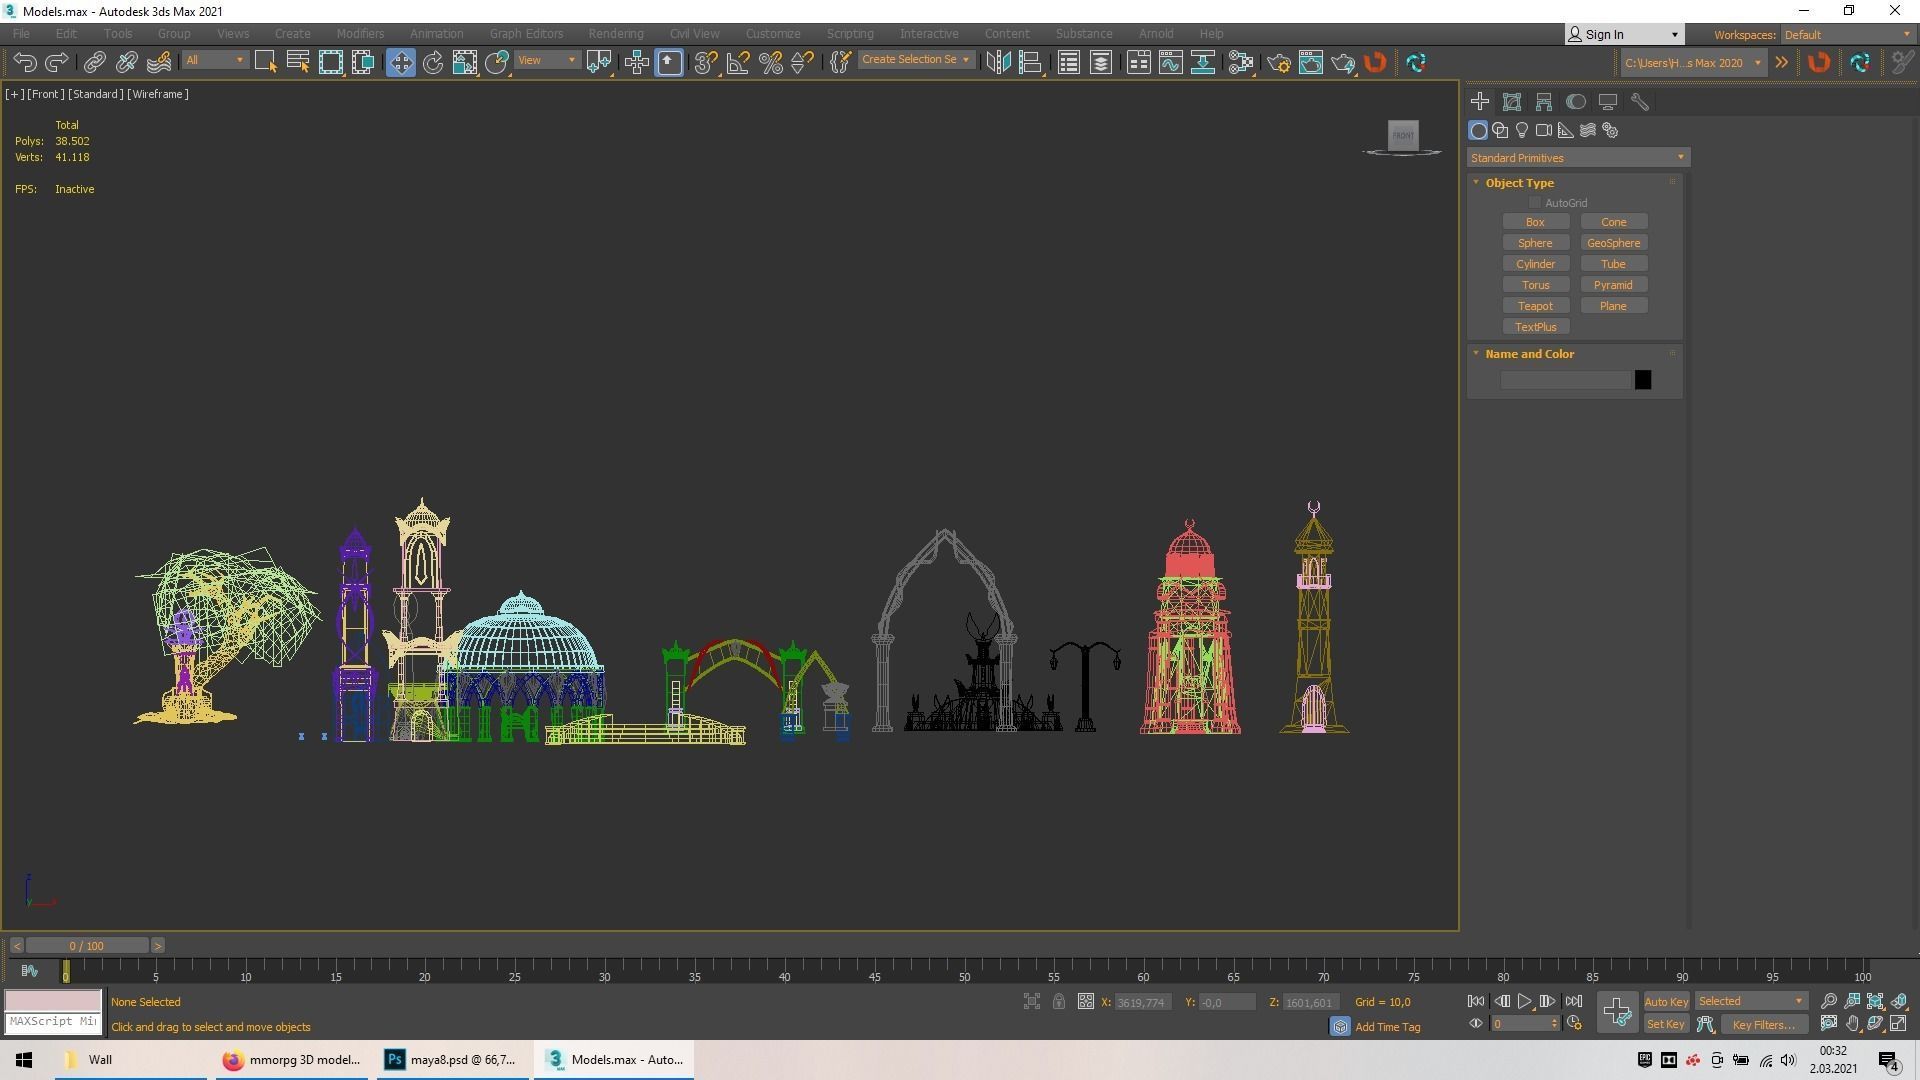Click the Align tool icon
Screen dimensions: 1920x1080
click(x=1030, y=63)
